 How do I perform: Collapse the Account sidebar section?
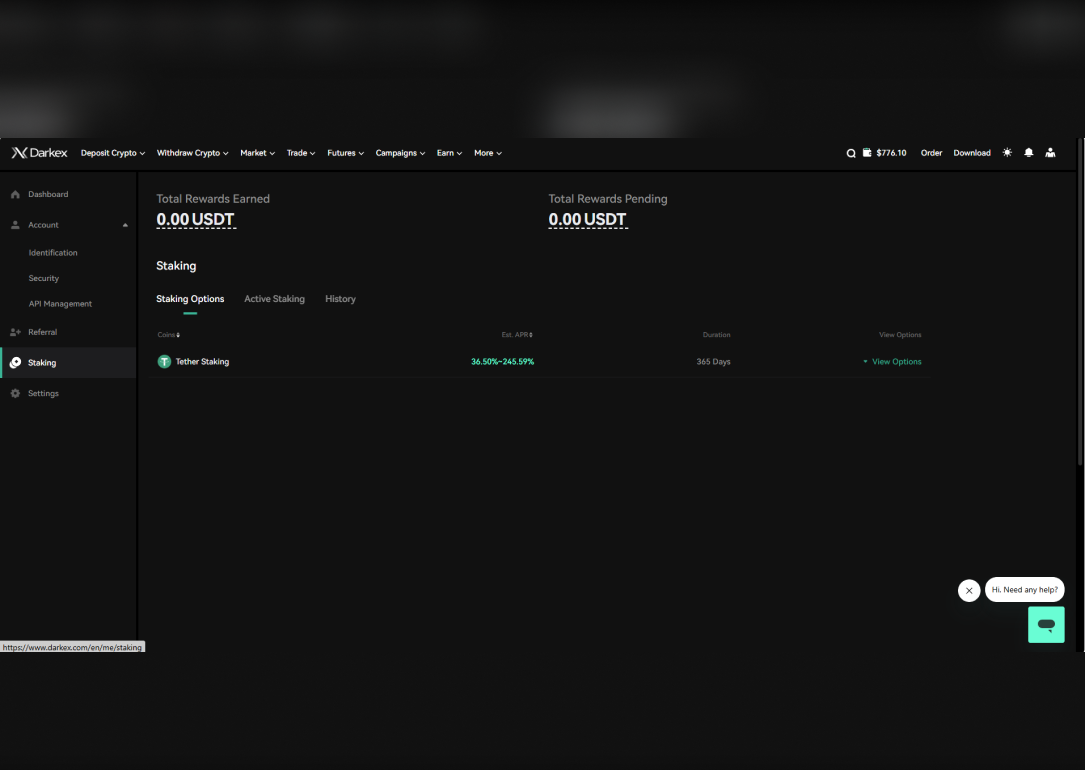pyautogui.click(x=125, y=225)
